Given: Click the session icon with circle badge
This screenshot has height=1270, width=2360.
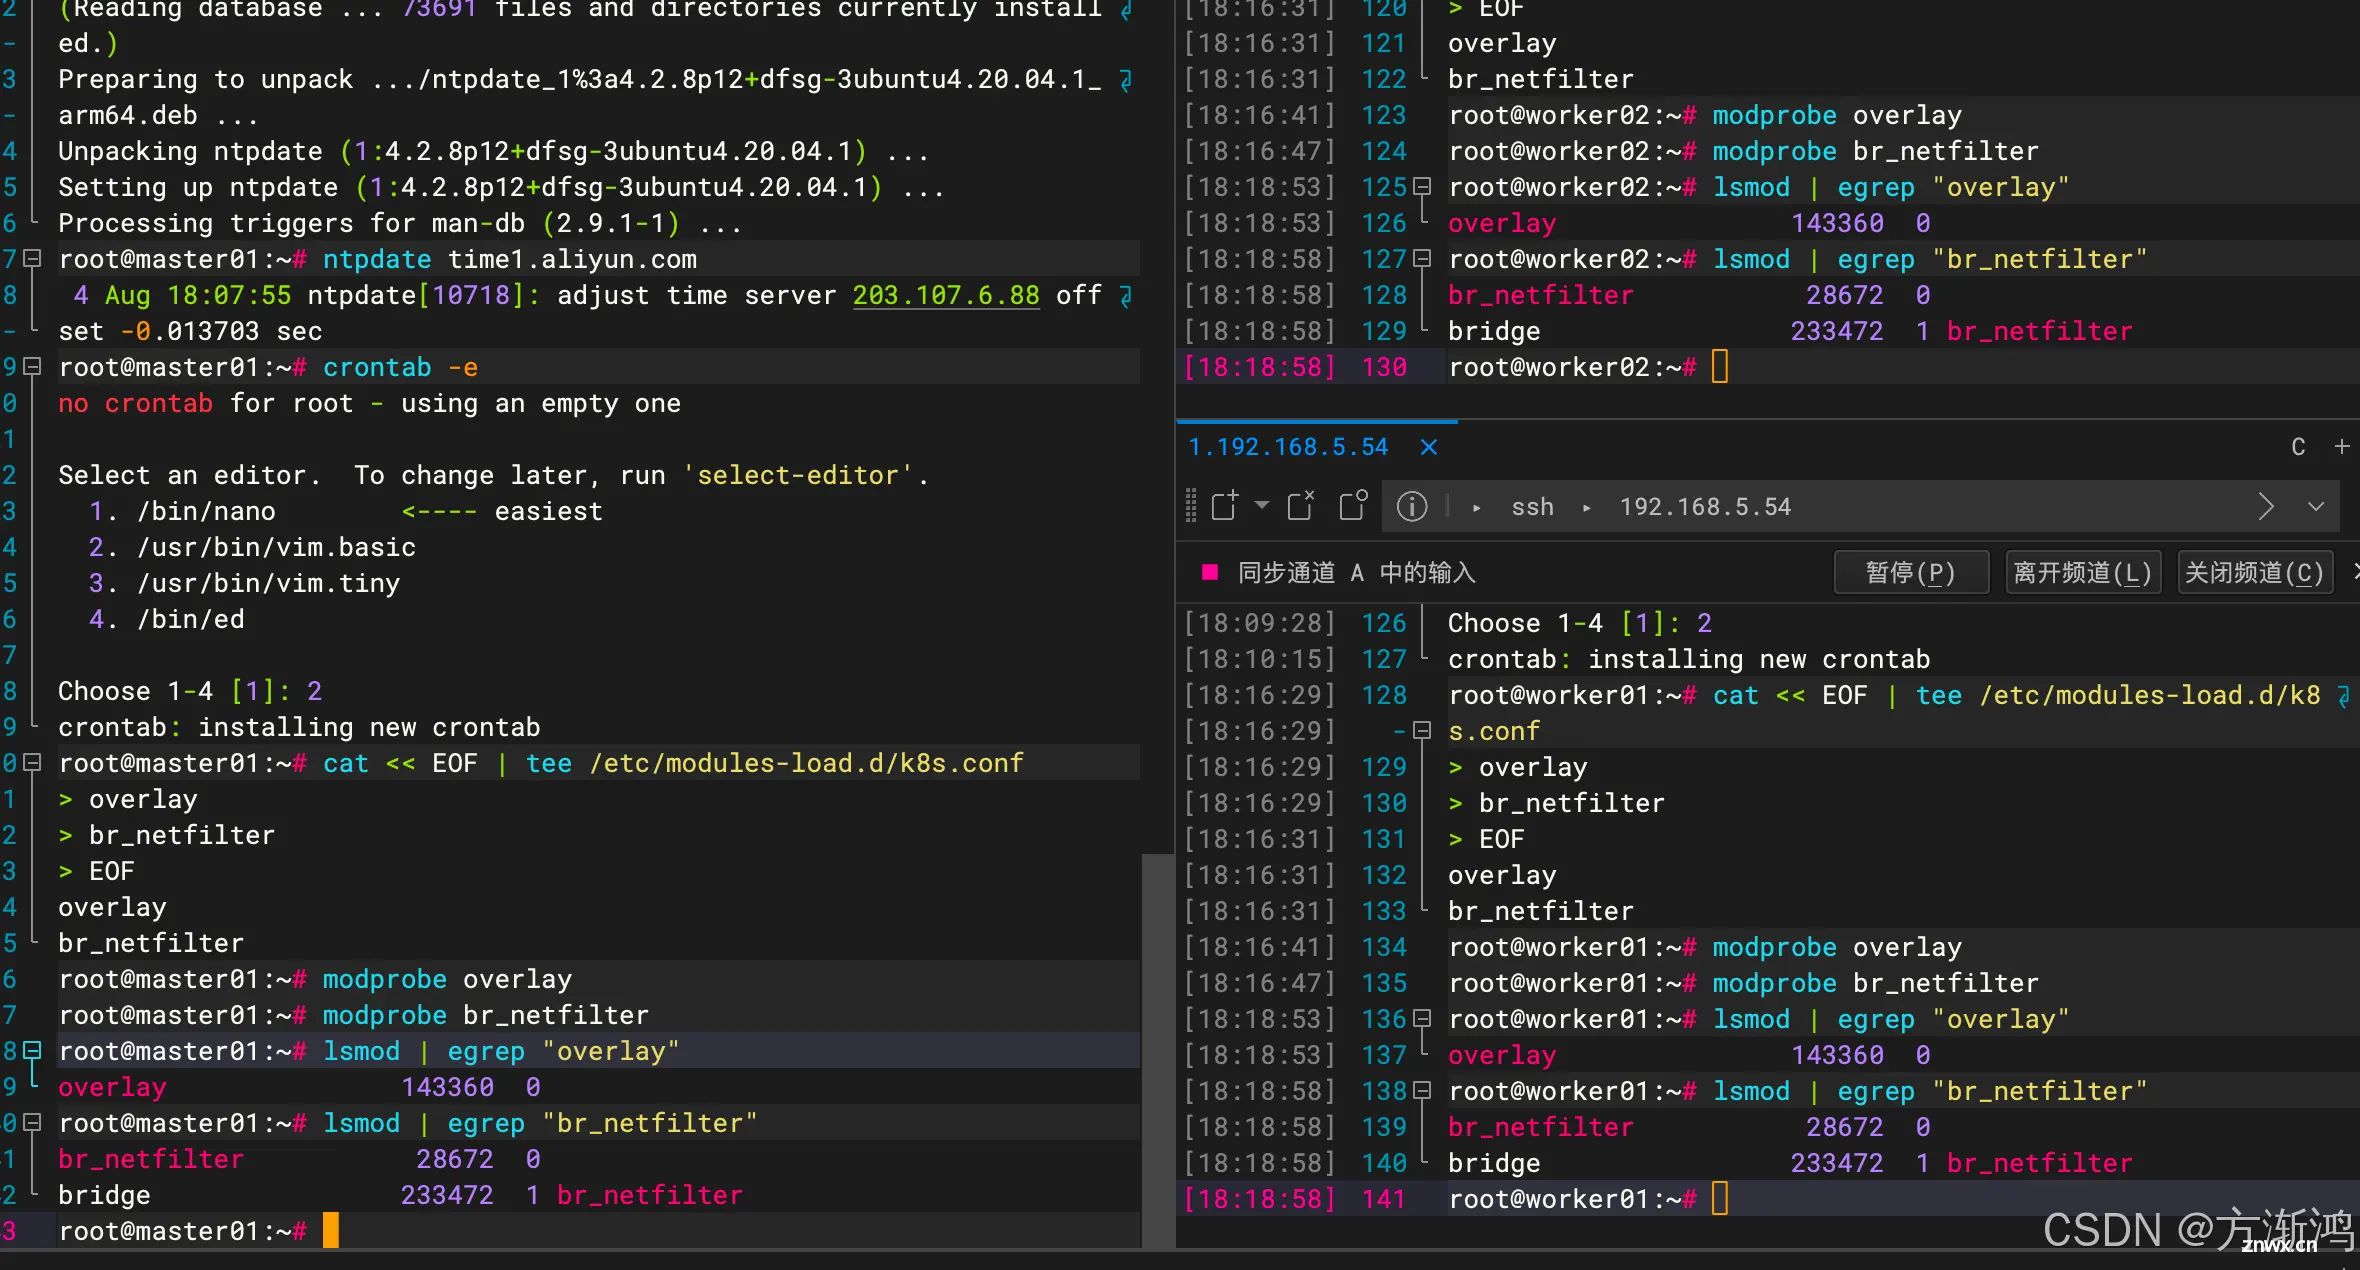Looking at the screenshot, I should pos(1353,506).
